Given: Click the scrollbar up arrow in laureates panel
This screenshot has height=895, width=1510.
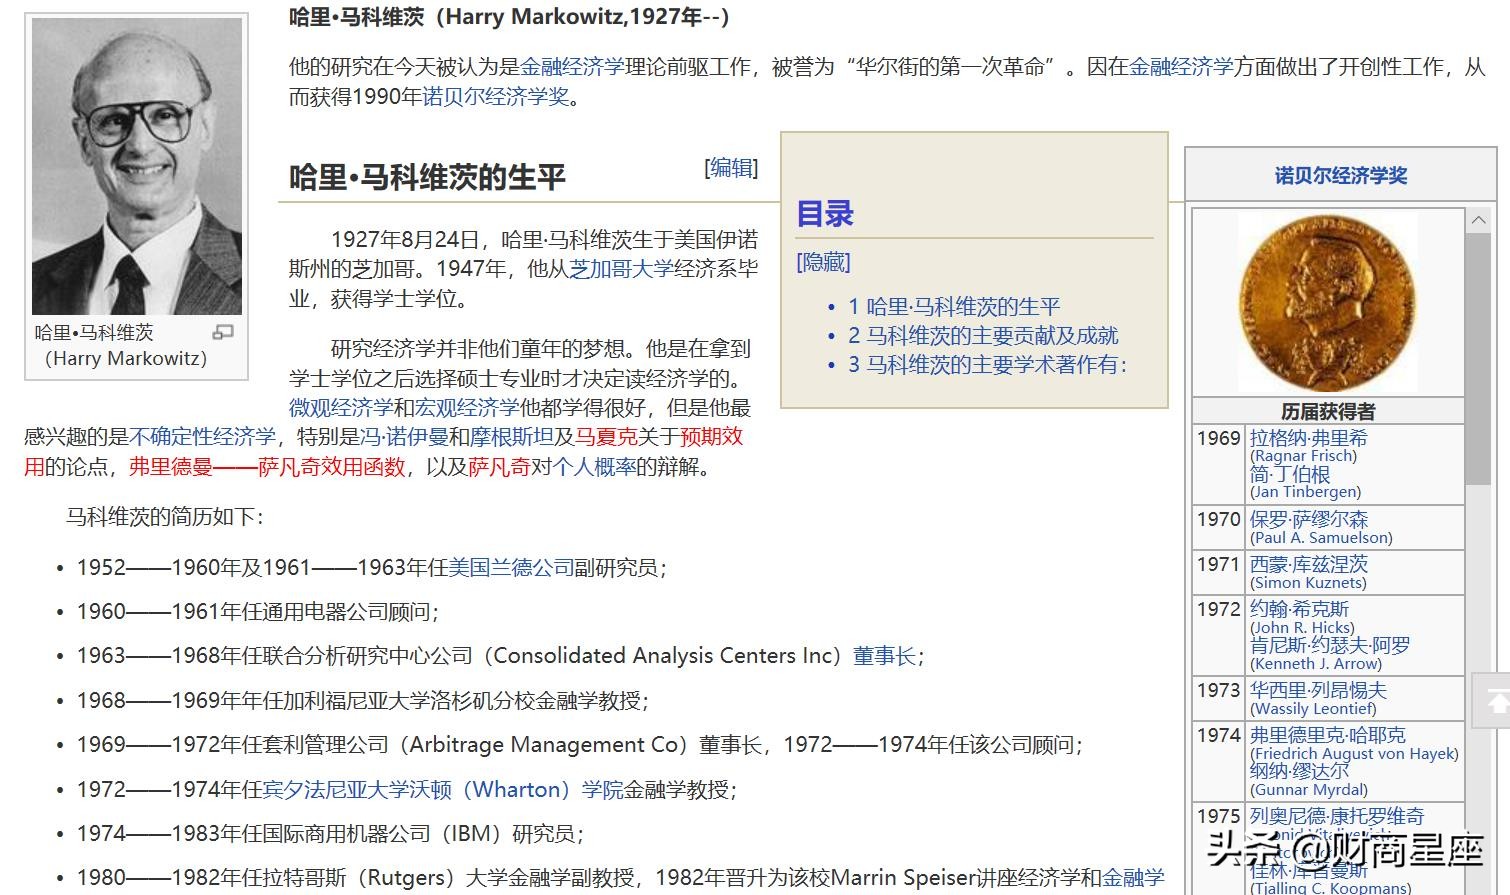Looking at the screenshot, I should (x=1478, y=219).
